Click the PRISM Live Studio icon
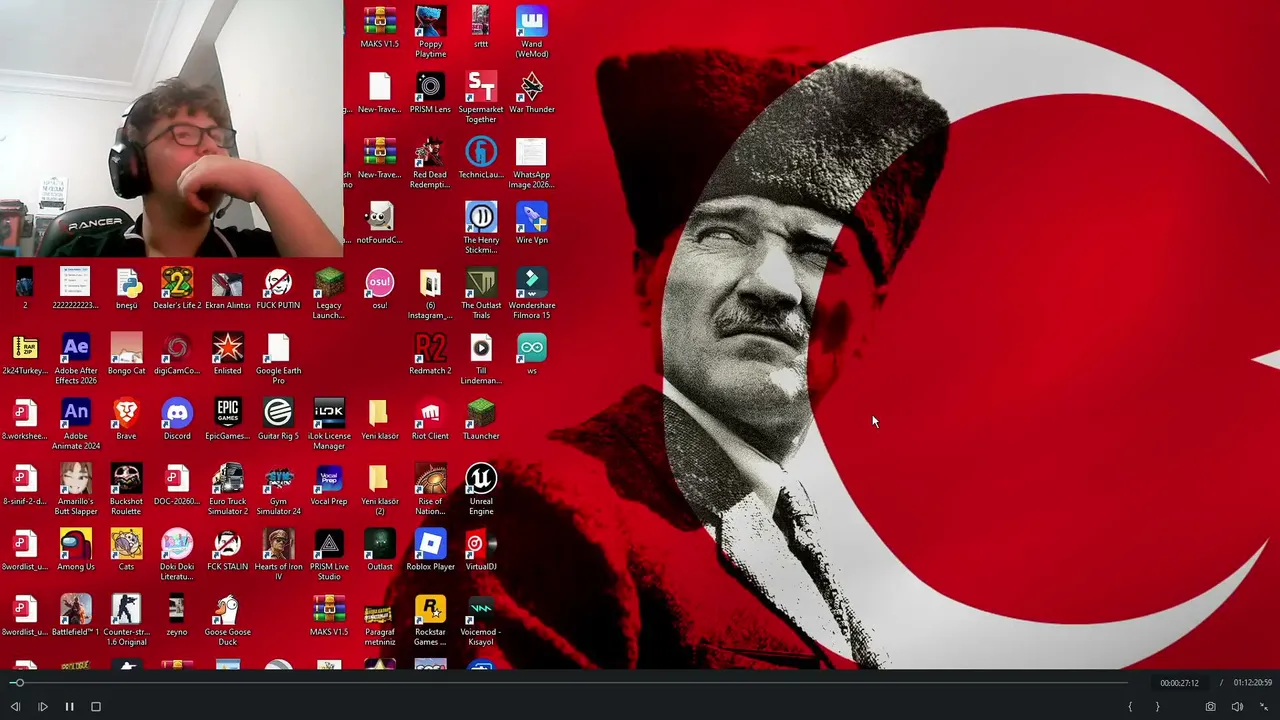The image size is (1280, 720). click(329, 555)
